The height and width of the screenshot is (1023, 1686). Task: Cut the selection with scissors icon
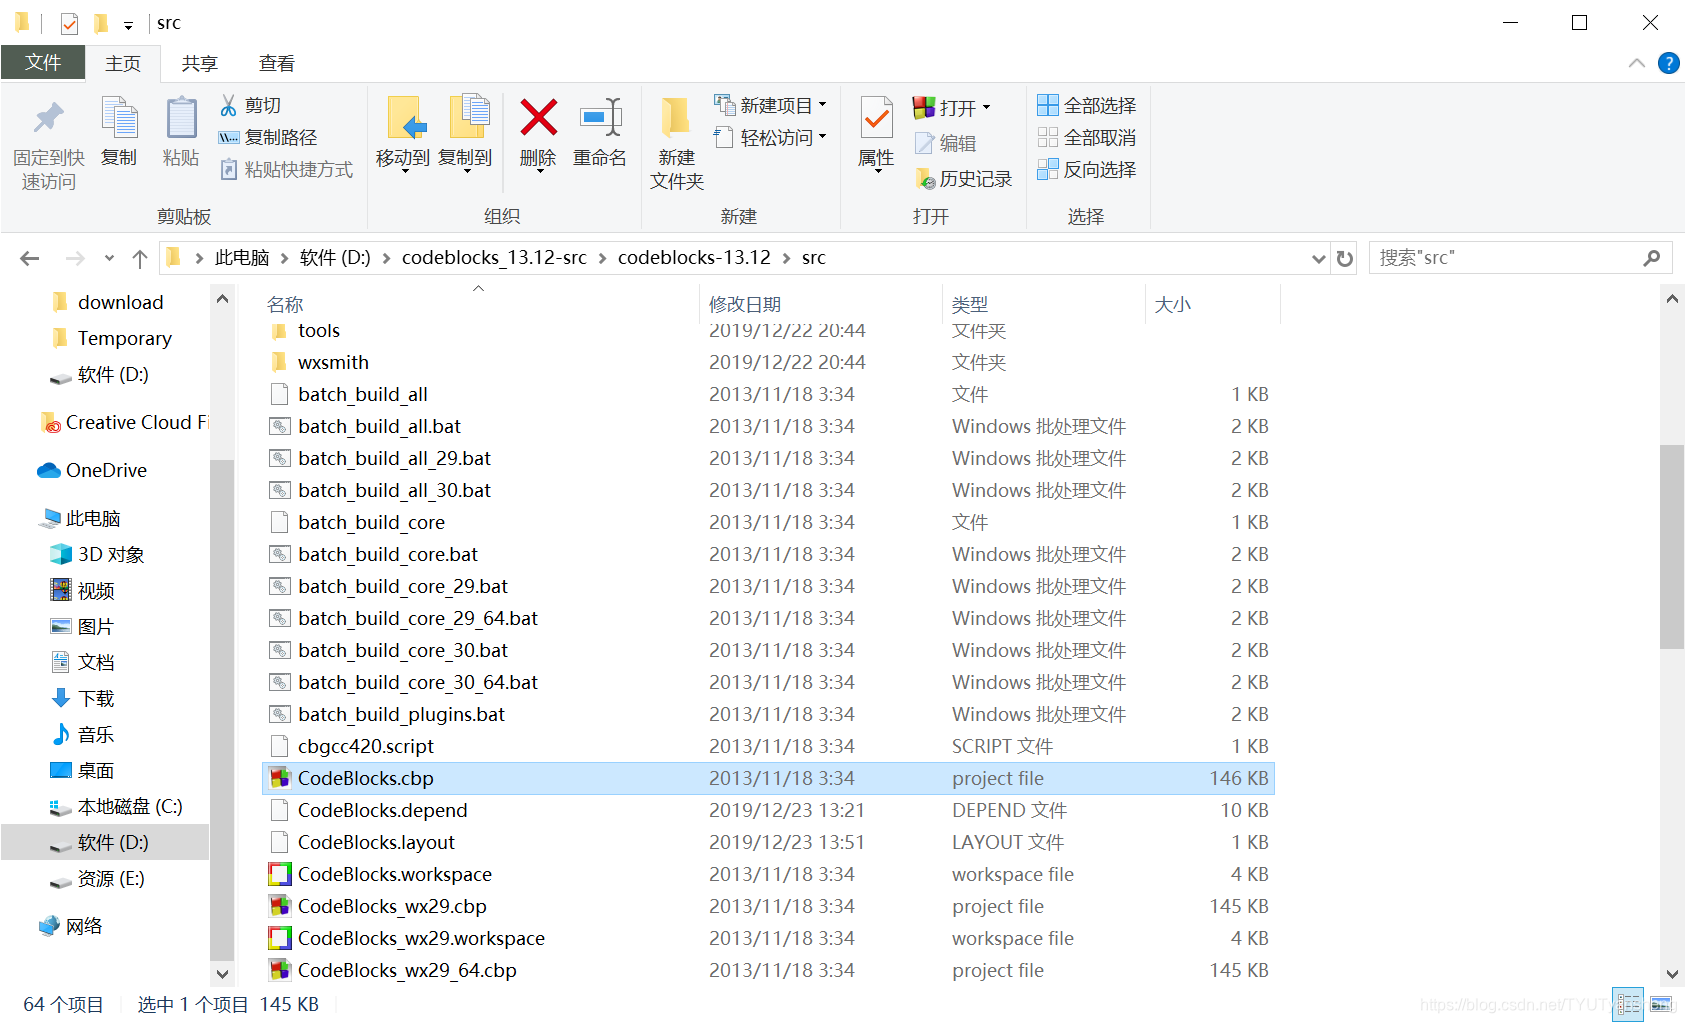[x=251, y=105]
